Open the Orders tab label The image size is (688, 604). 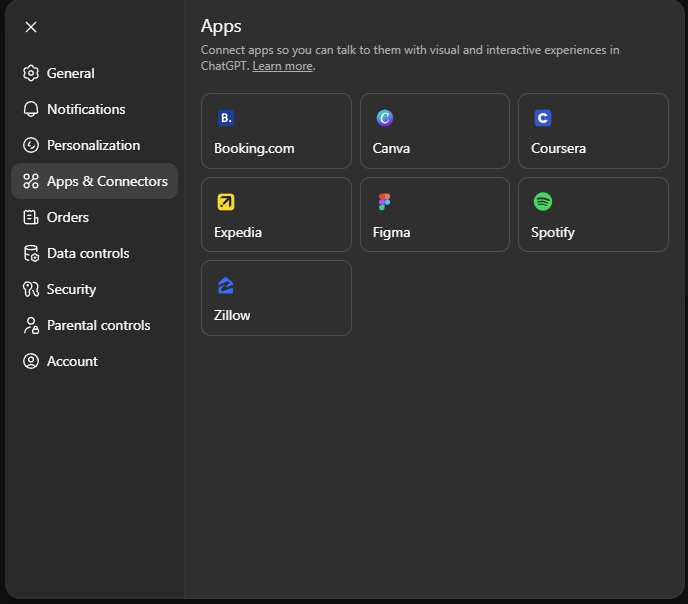point(68,217)
